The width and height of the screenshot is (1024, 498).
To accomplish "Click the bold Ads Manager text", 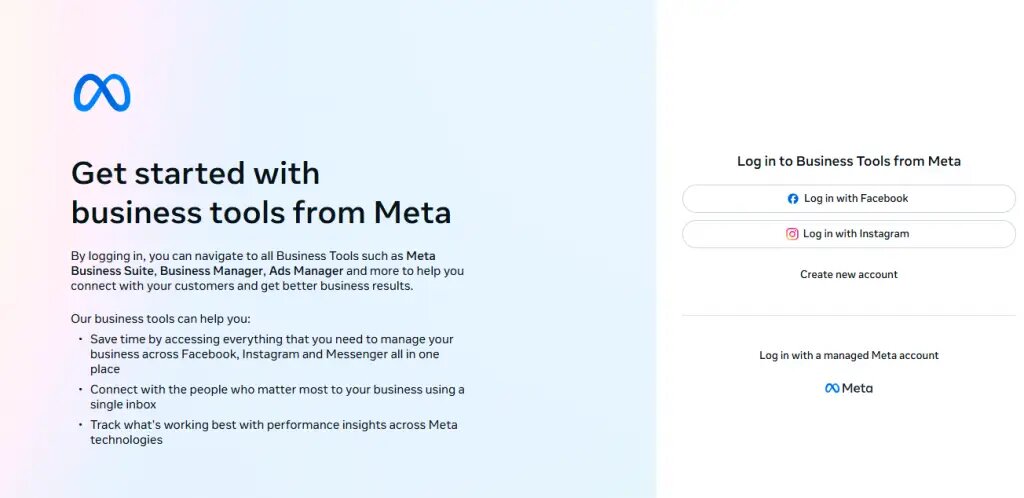I will [306, 271].
